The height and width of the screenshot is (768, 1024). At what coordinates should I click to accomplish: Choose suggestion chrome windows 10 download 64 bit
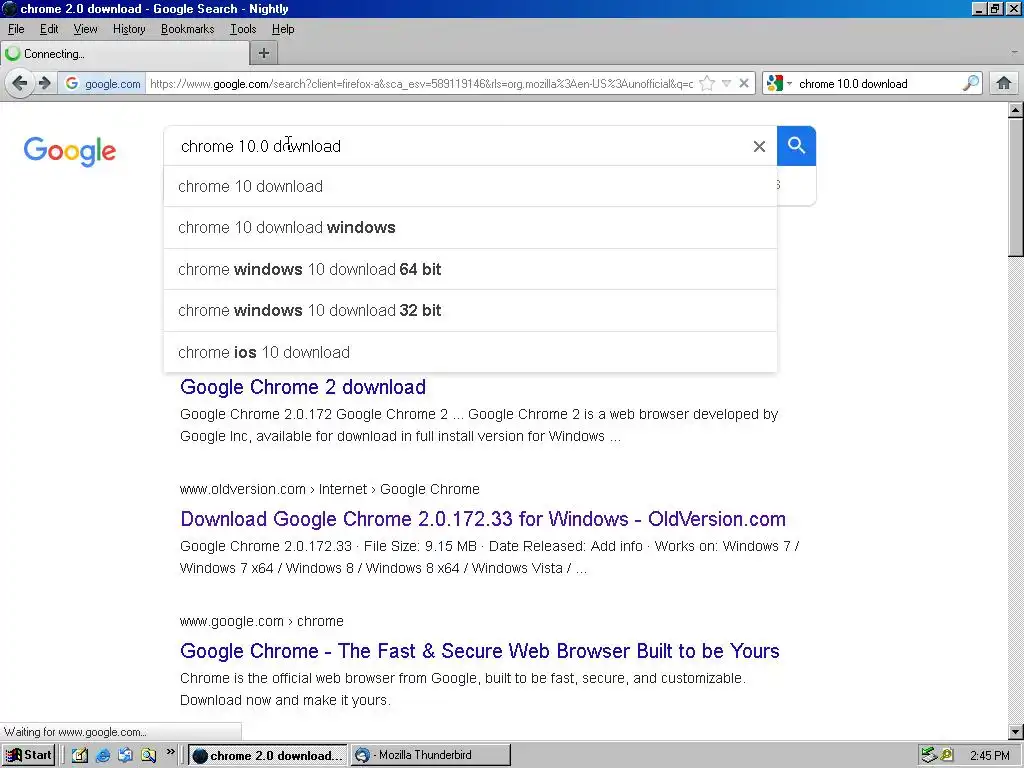pyautogui.click(x=470, y=269)
